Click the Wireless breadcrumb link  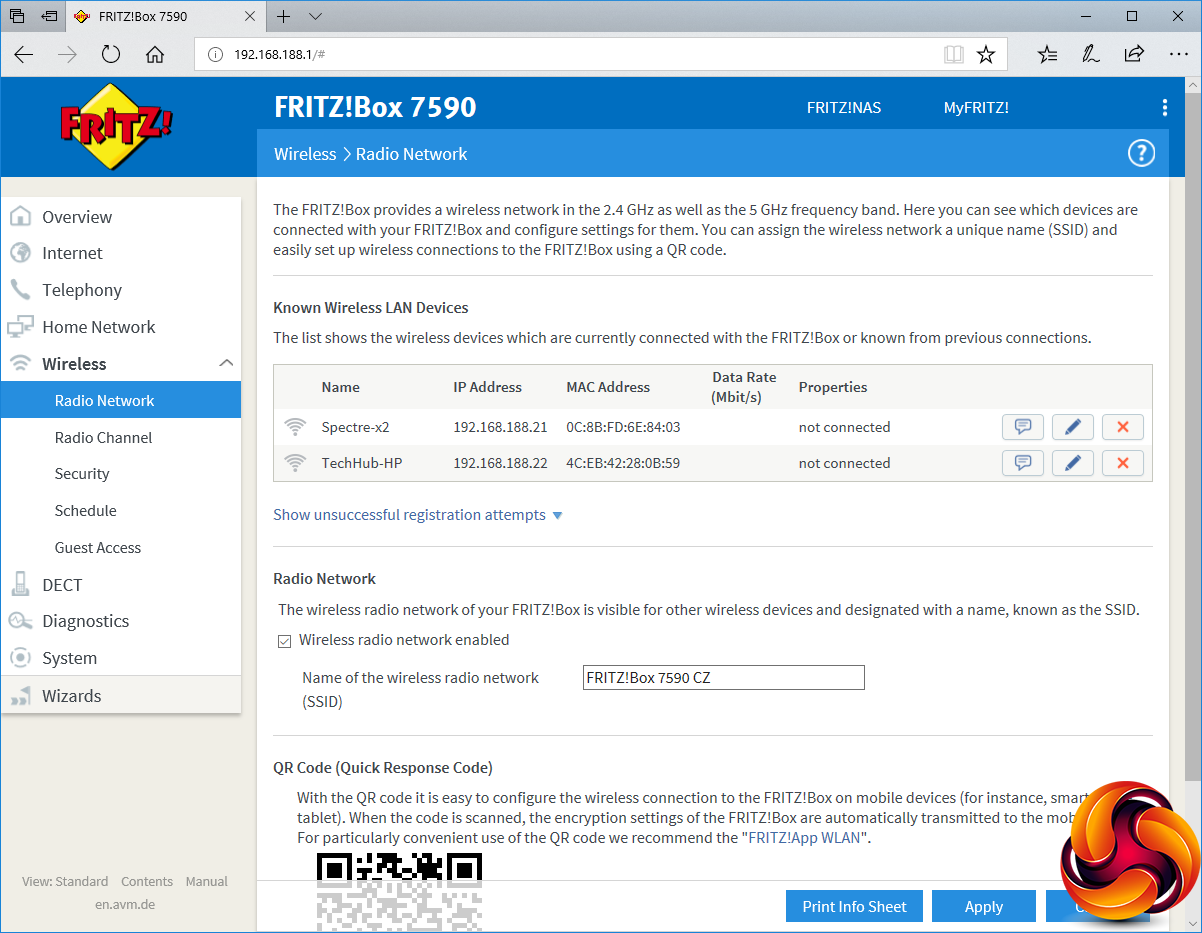305,154
